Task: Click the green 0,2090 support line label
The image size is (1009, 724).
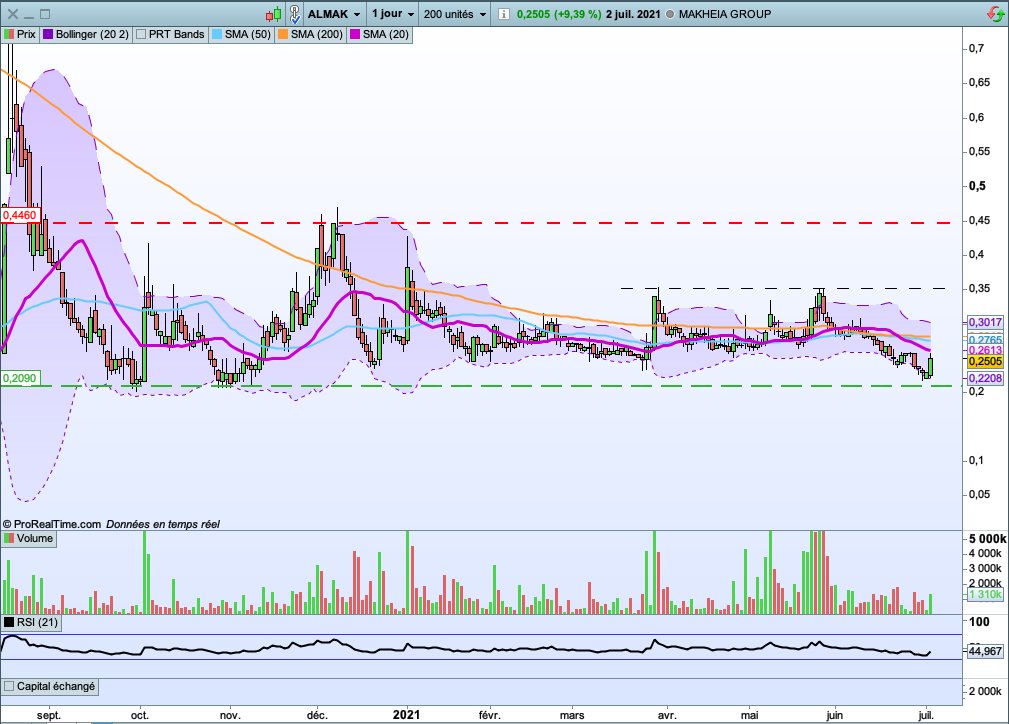Action: tap(20, 378)
